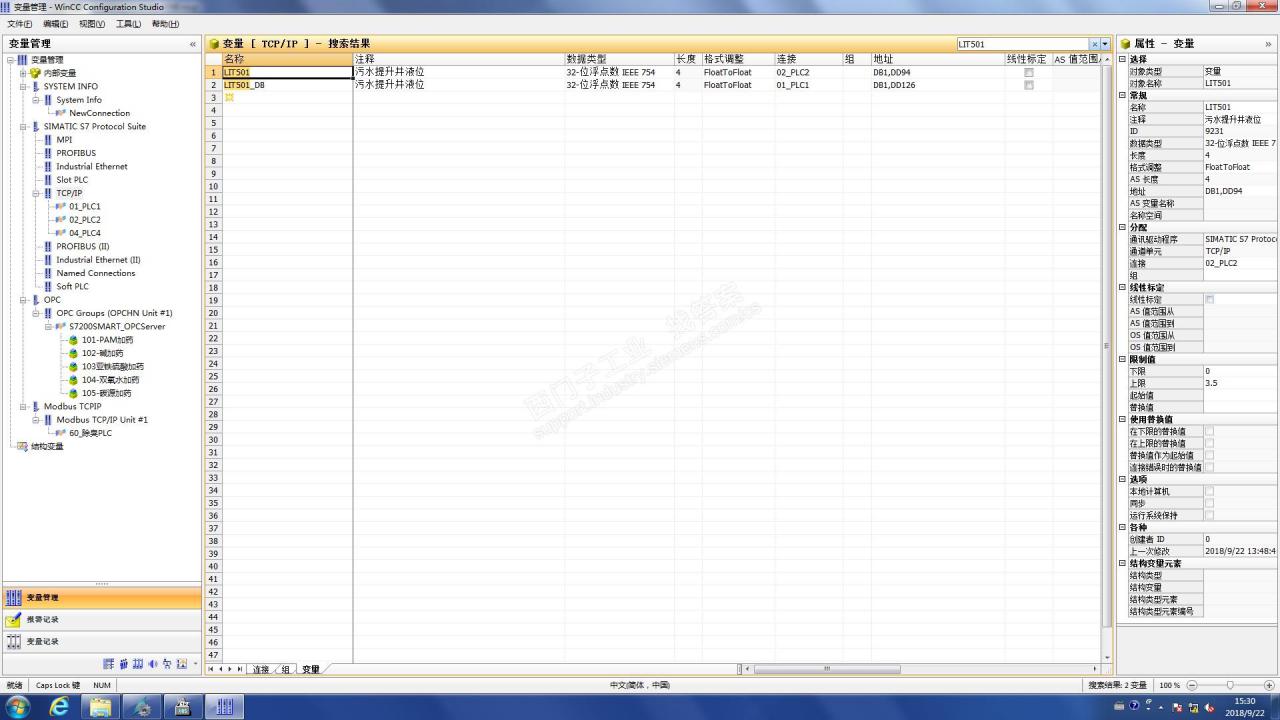Sort by the 数据类型 column header
This screenshot has height=720, width=1280.
click(619, 59)
